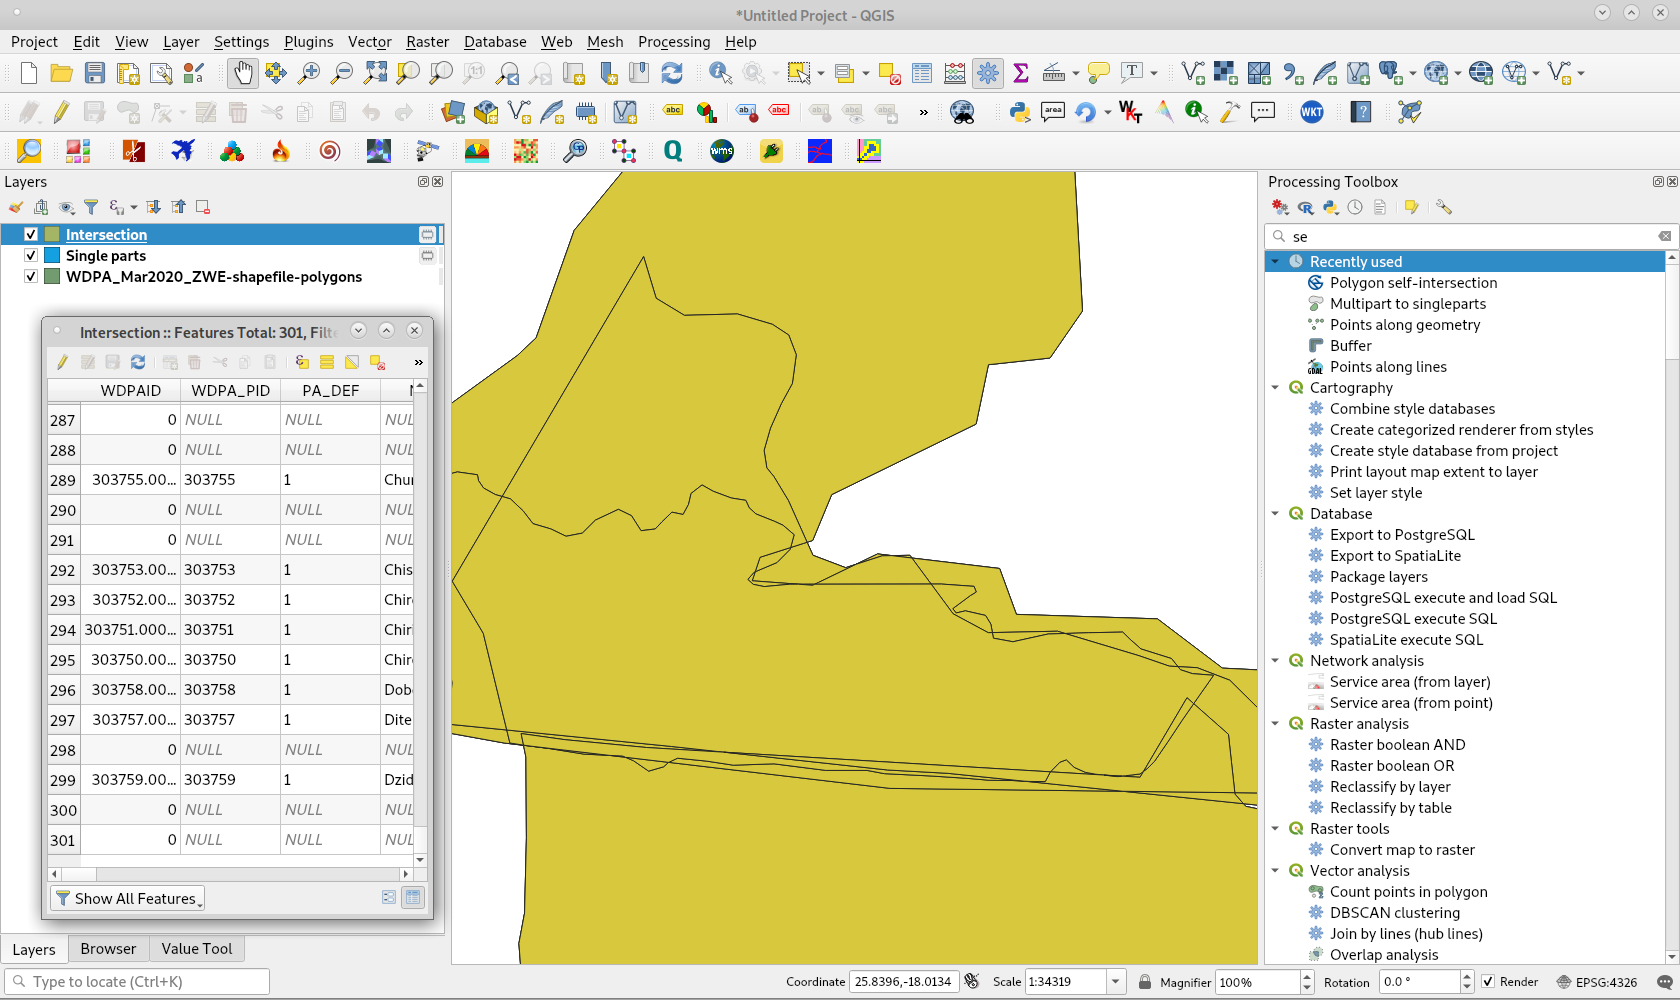Toggle the scale lock icon
This screenshot has width=1680, height=1000.
pyautogui.click(x=1145, y=982)
